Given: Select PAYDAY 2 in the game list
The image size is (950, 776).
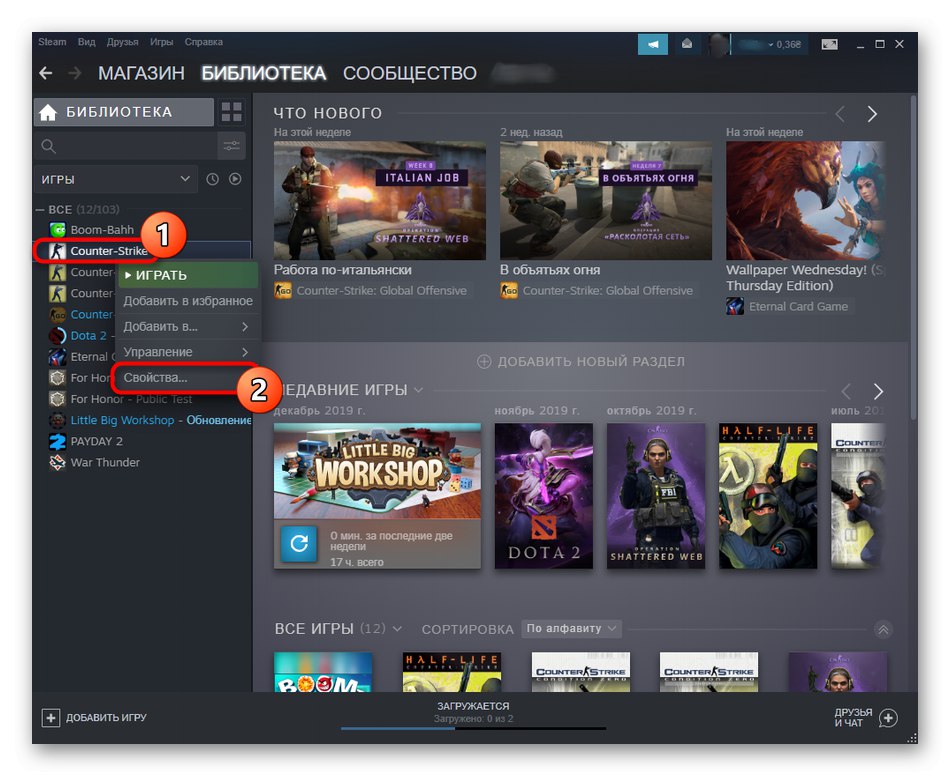Looking at the screenshot, I should tap(96, 442).
